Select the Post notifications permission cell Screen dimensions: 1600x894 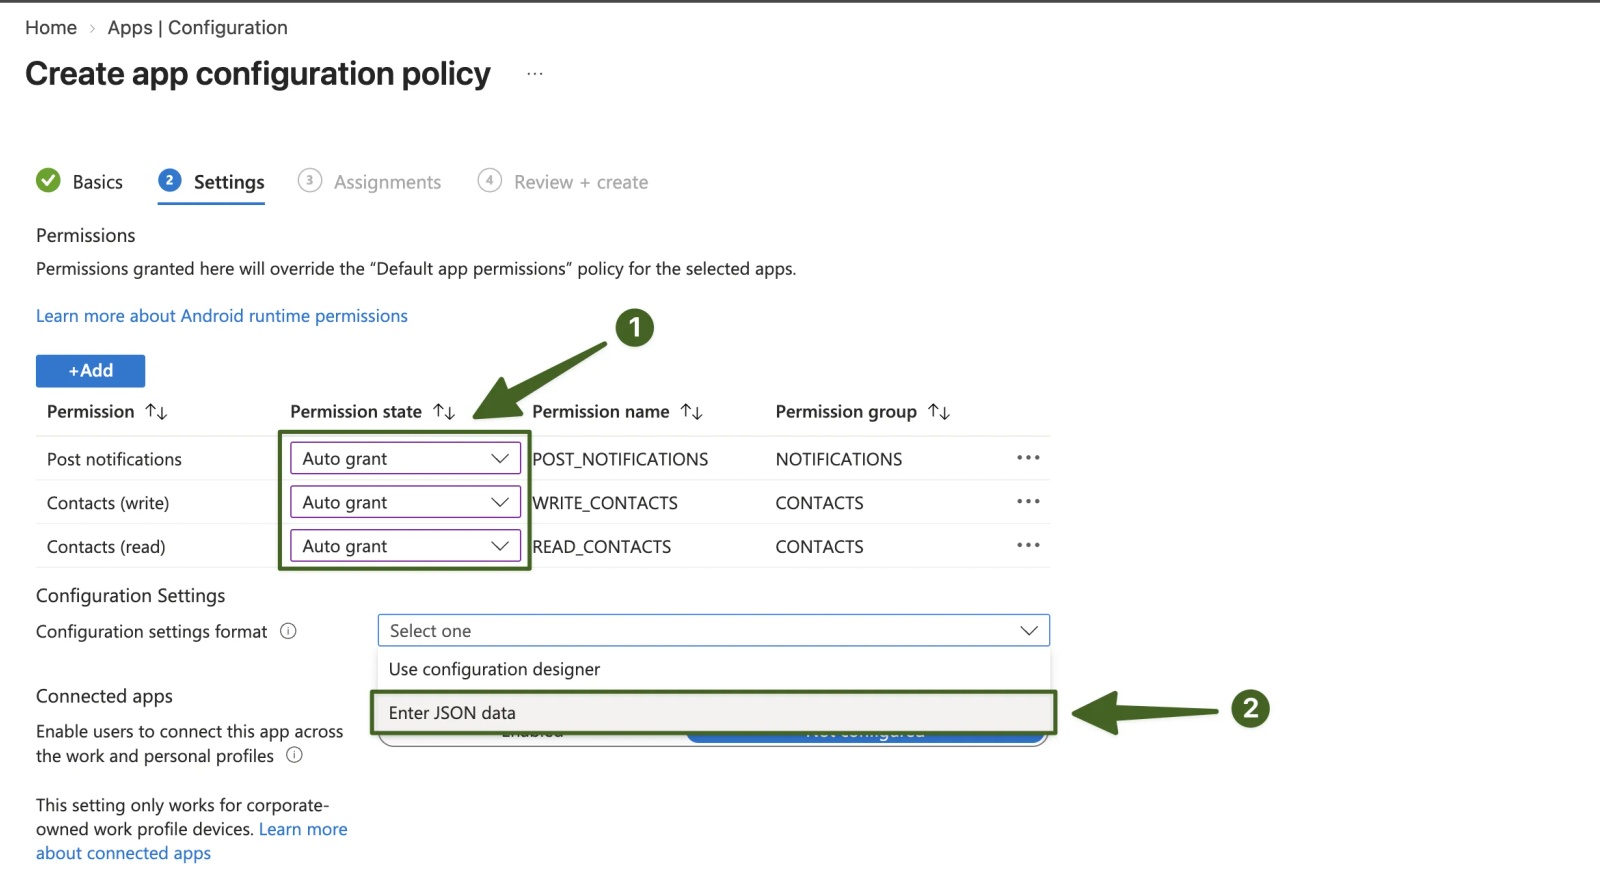click(x=114, y=459)
